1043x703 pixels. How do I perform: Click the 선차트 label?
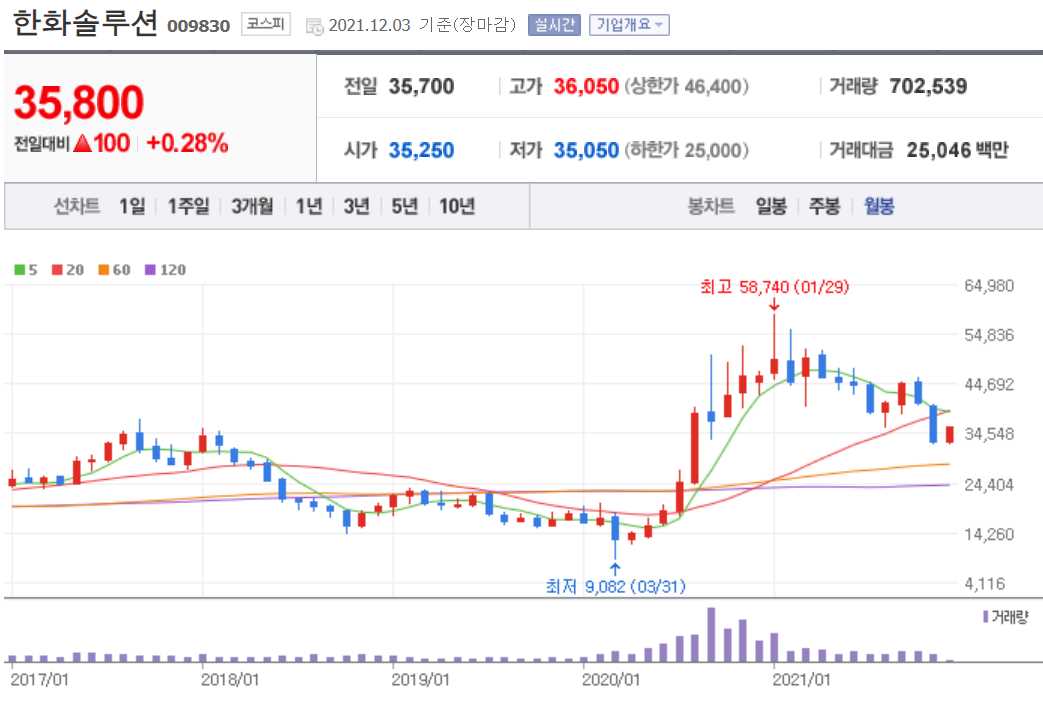pos(76,206)
